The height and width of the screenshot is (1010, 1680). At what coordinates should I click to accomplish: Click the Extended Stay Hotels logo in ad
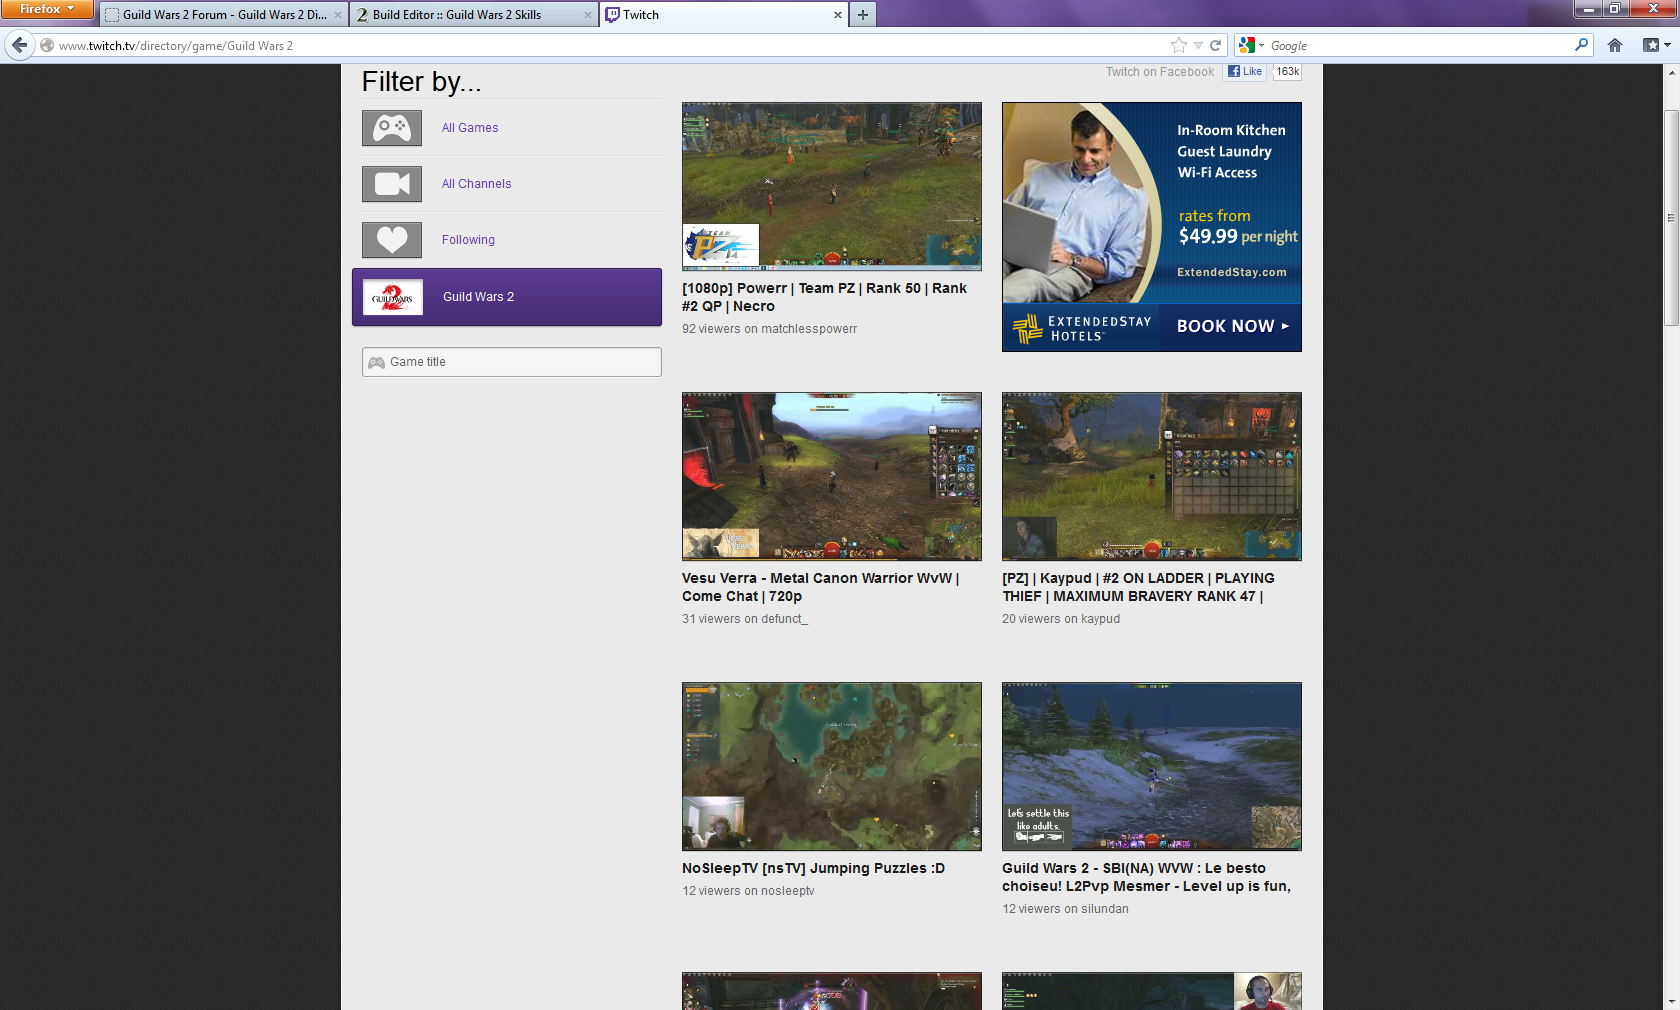click(1083, 328)
